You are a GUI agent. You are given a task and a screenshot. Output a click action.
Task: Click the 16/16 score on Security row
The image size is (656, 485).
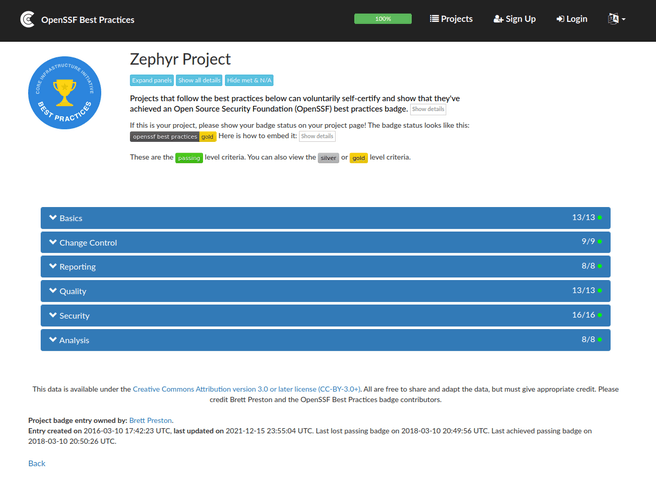click(583, 315)
